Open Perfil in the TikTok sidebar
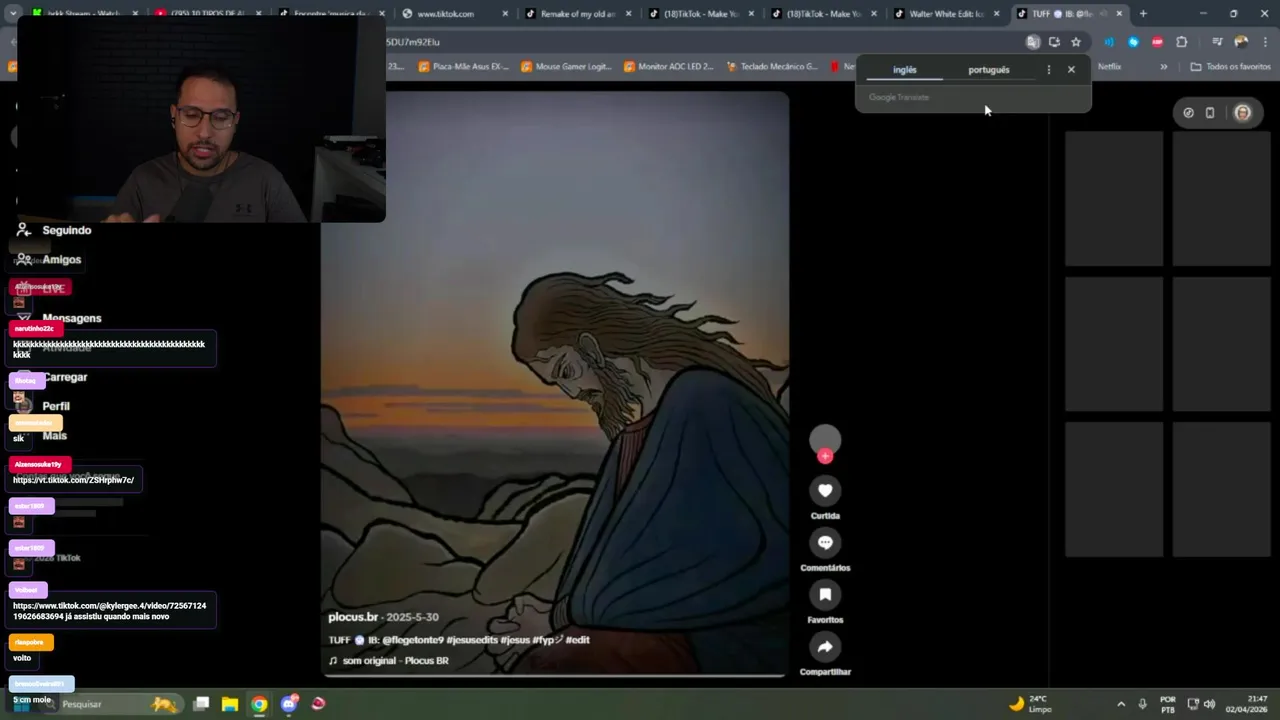1280x720 pixels. point(44,406)
